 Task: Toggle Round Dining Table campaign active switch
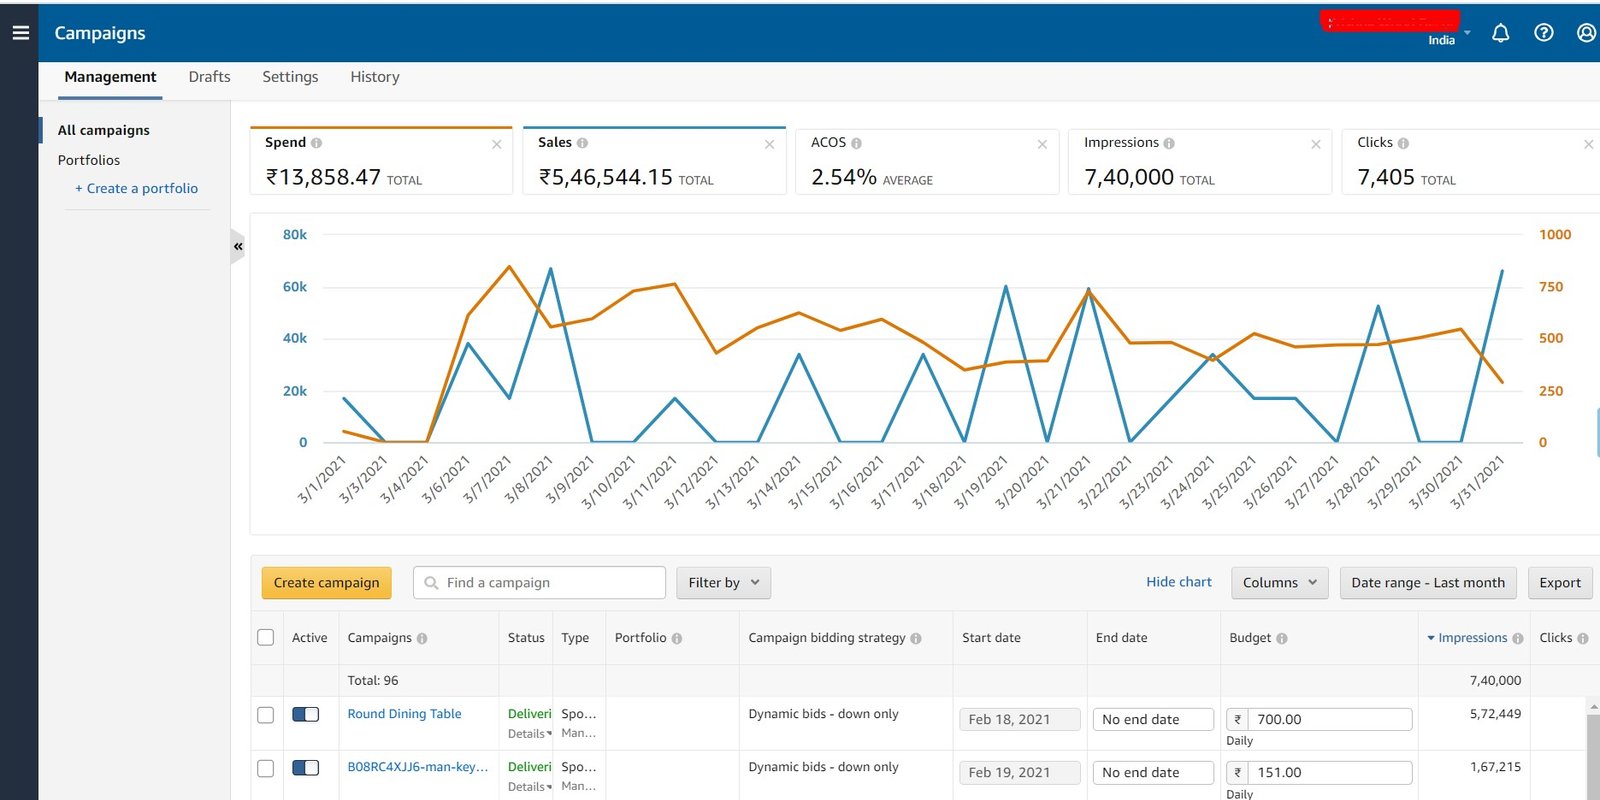pyautogui.click(x=305, y=714)
